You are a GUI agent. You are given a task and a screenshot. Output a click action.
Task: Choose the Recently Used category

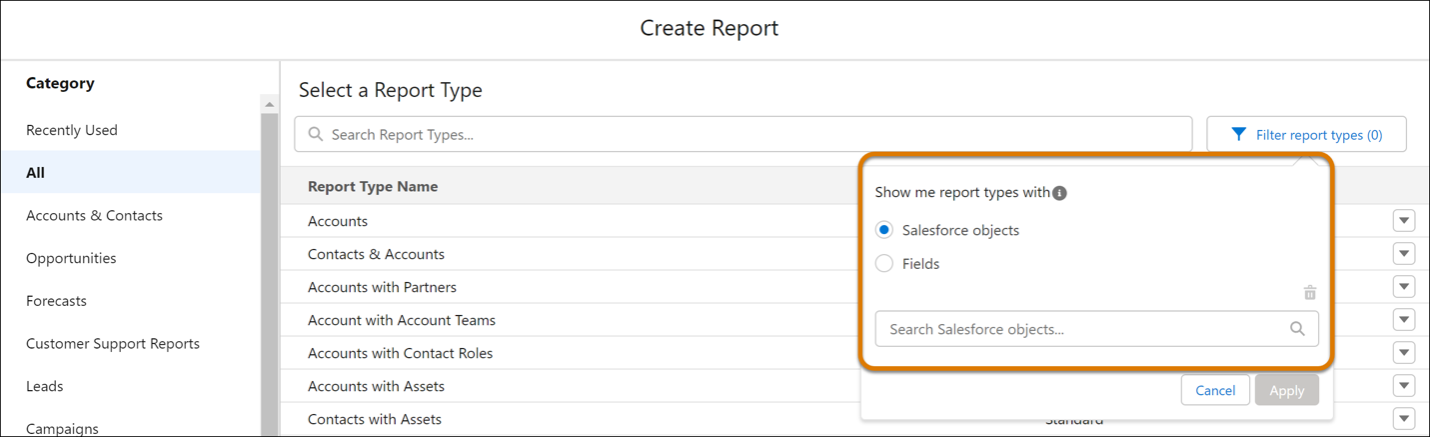pos(72,130)
